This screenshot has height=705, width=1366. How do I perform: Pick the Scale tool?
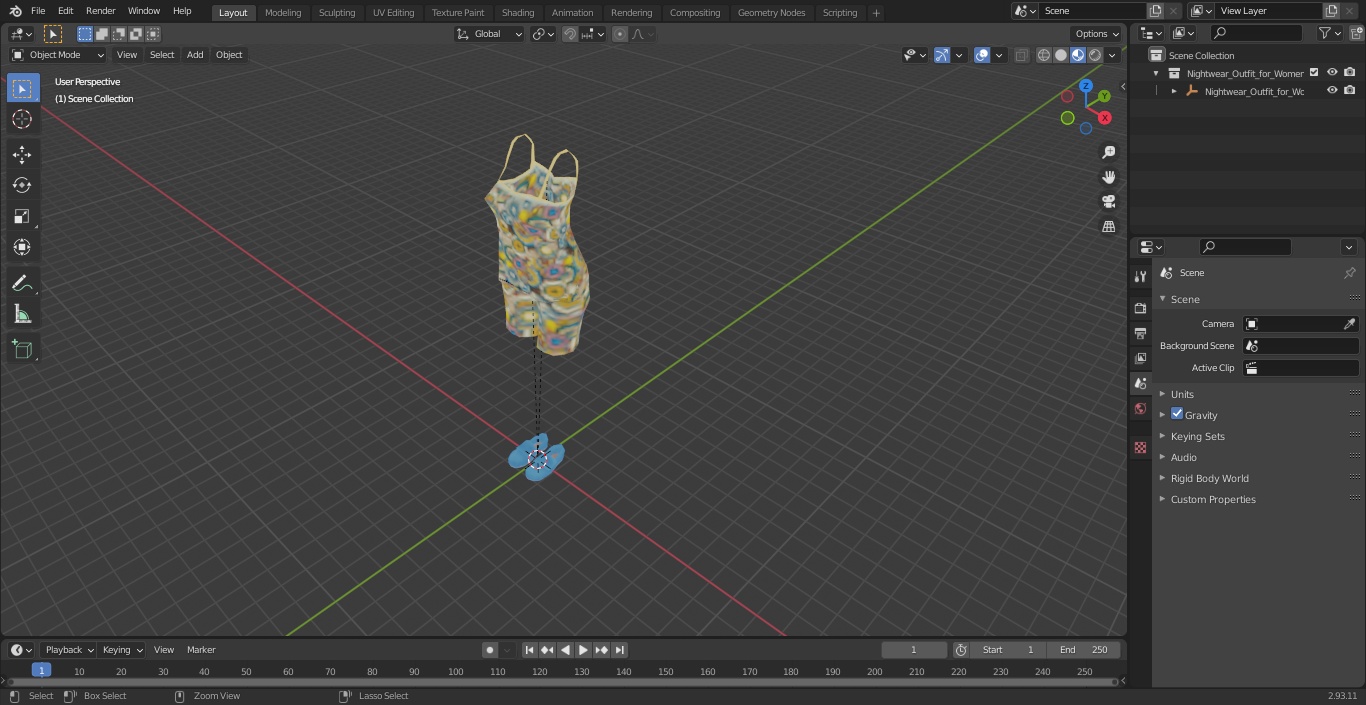[22, 216]
